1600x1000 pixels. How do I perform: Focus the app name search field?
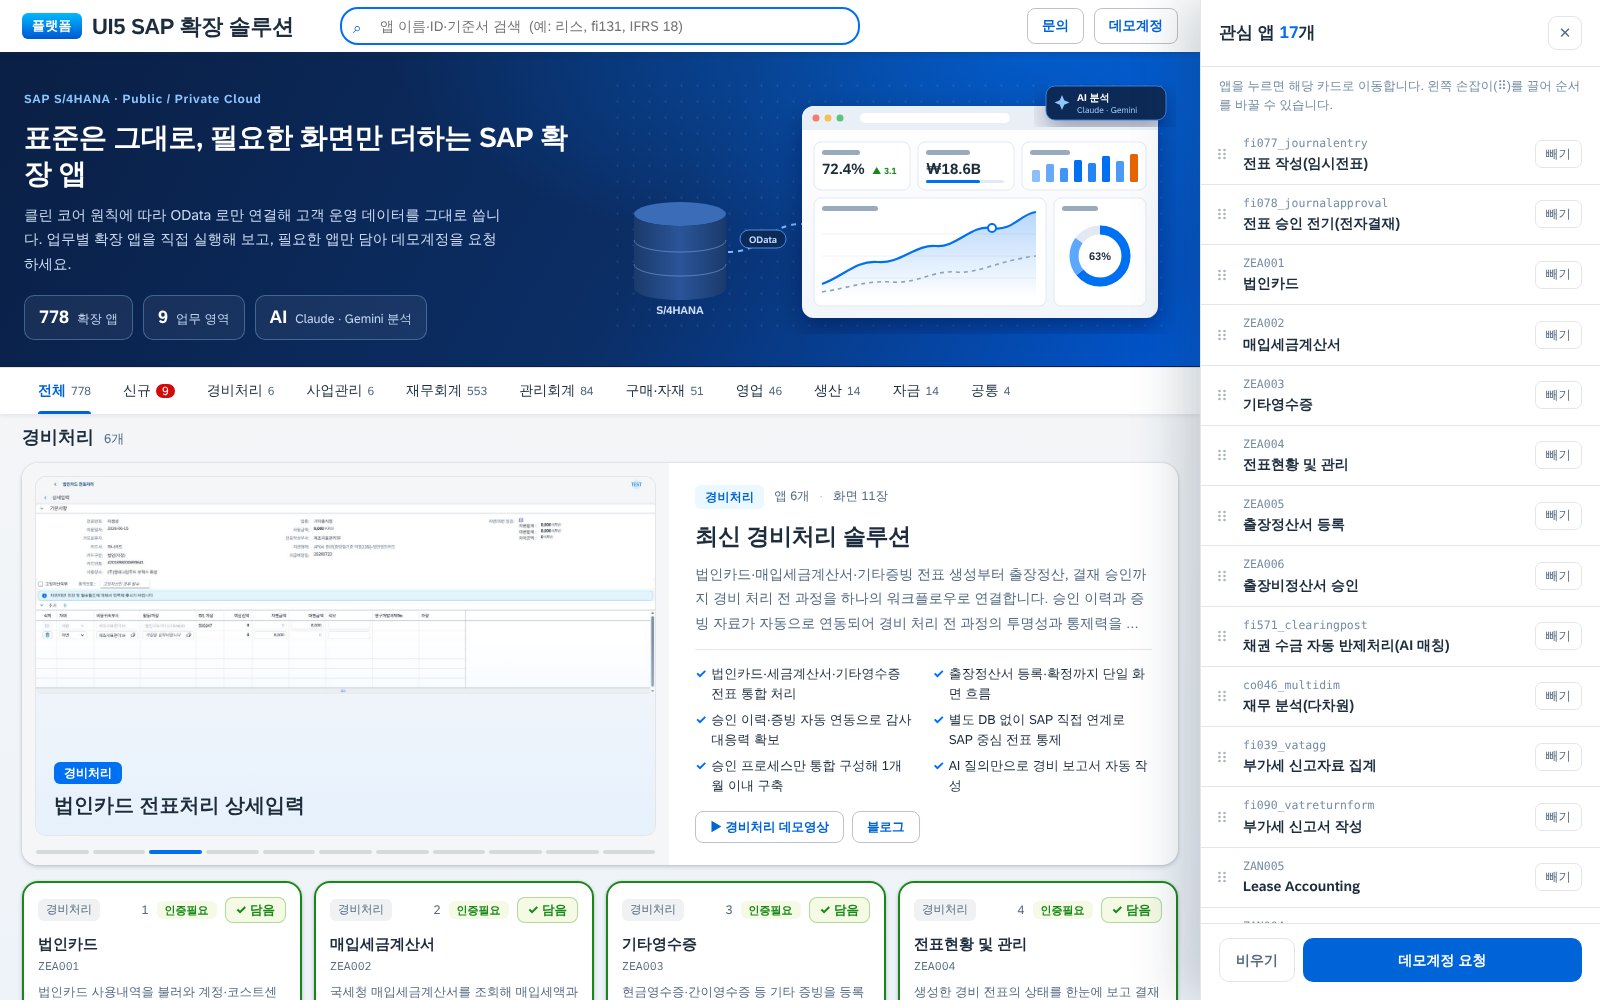coord(600,26)
